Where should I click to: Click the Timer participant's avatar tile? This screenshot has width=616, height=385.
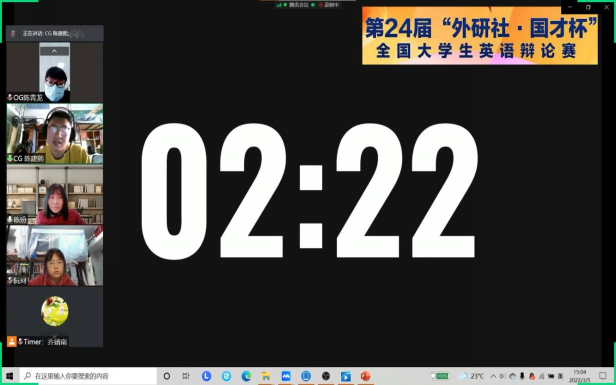[55, 311]
